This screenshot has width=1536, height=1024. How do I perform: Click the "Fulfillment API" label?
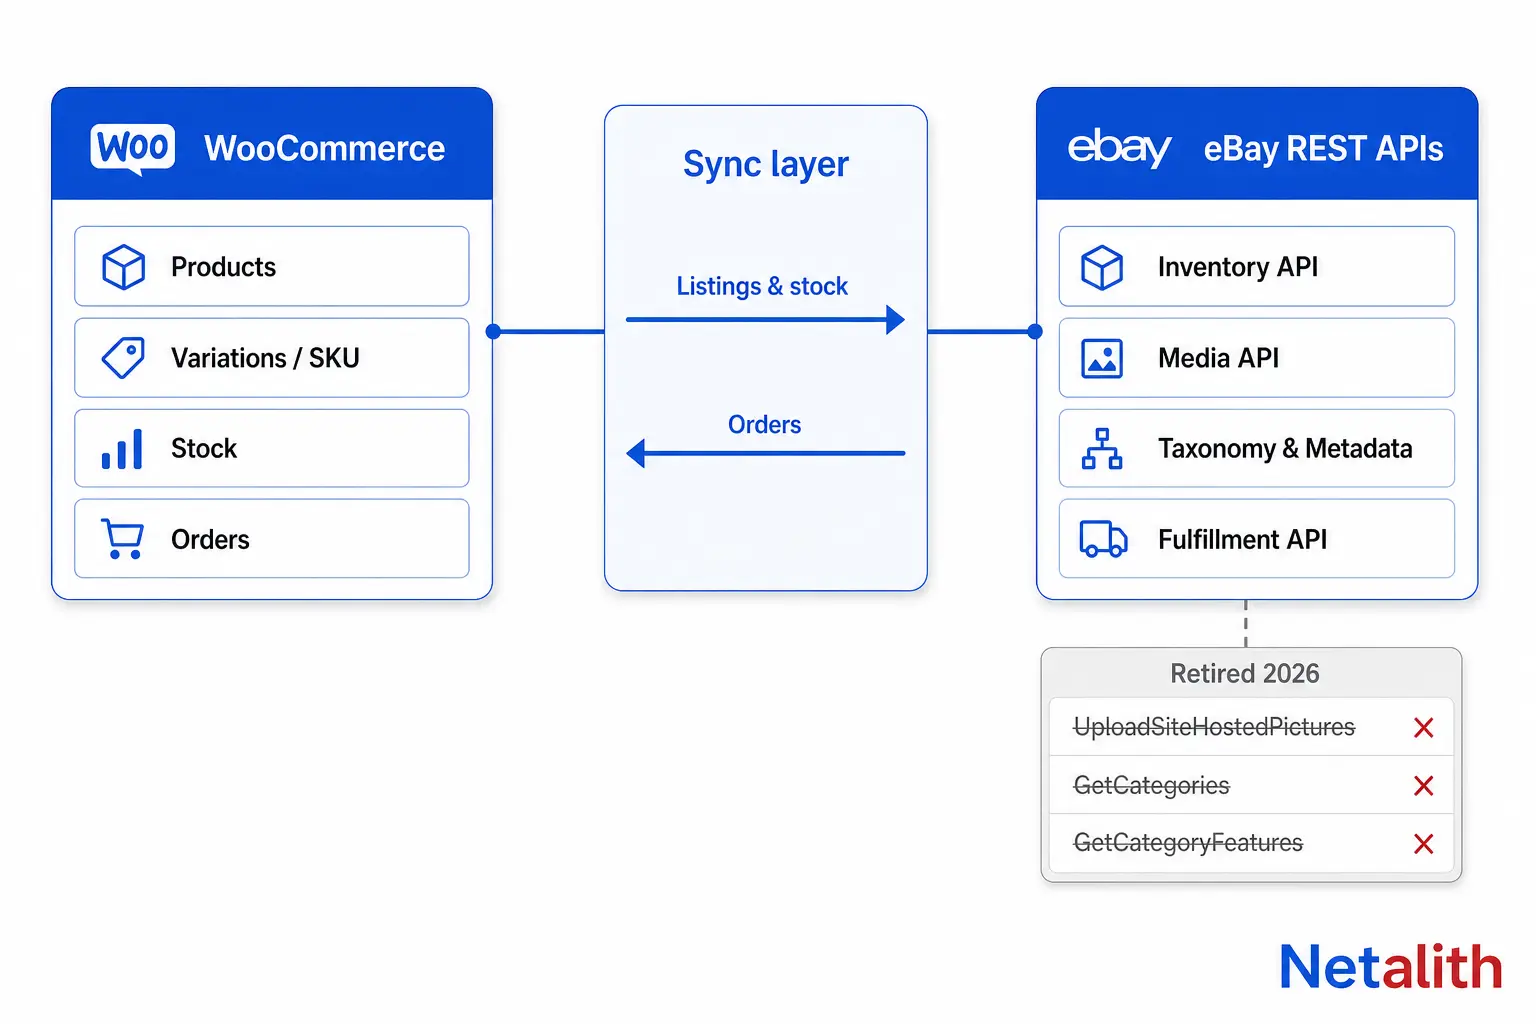tap(1242, 540)
